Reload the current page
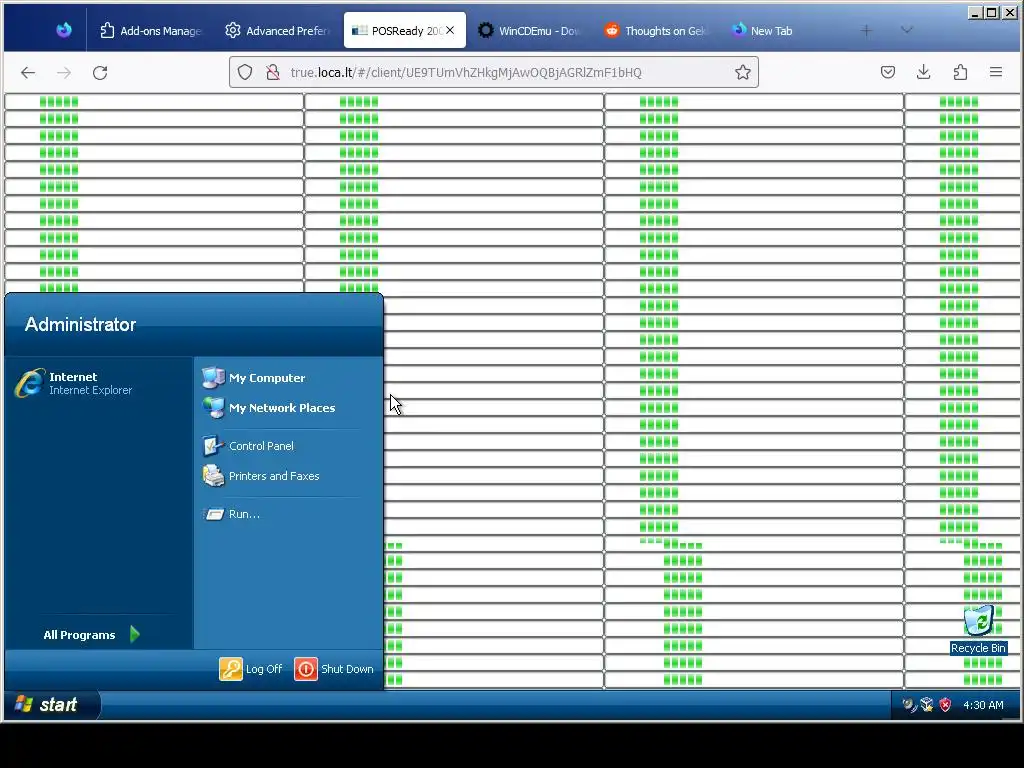 [x=100, y=72]
